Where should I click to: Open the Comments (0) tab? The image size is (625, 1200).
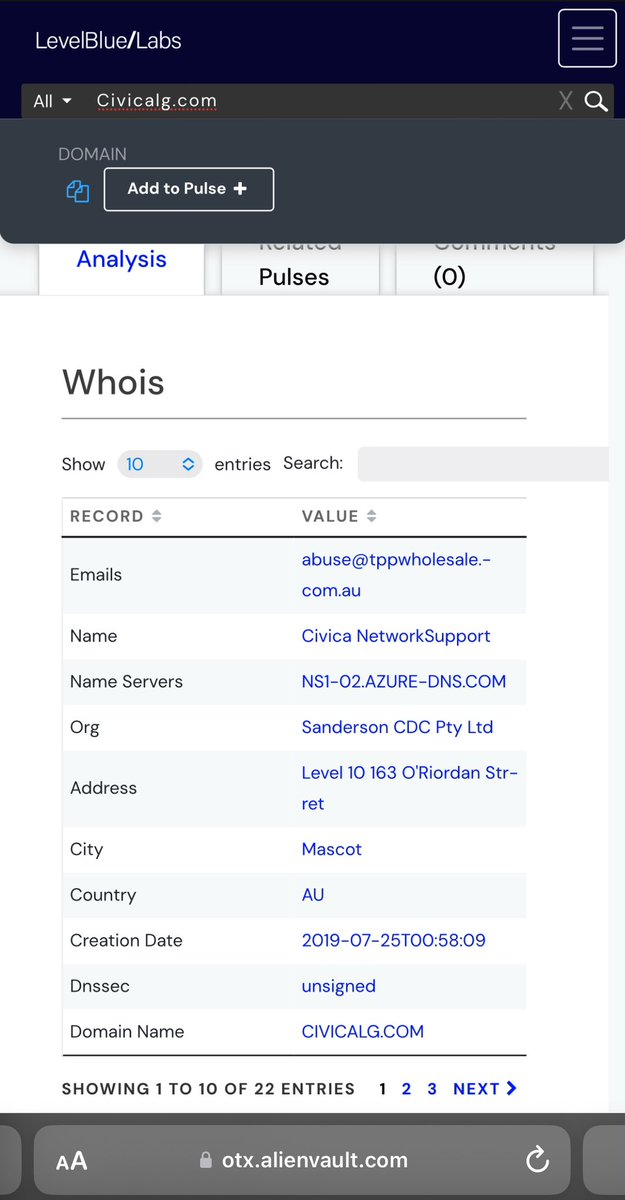point(494,268)
